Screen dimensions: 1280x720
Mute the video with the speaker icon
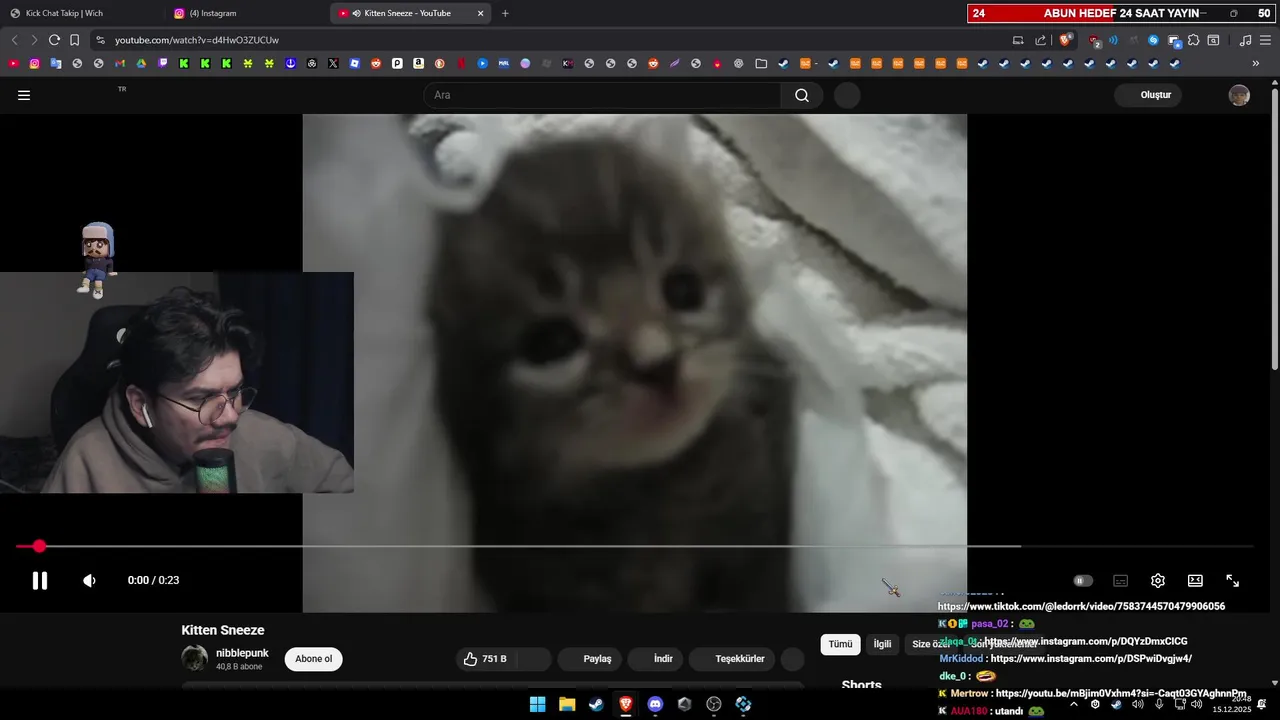pyautogui.click(x=89, y=580)
